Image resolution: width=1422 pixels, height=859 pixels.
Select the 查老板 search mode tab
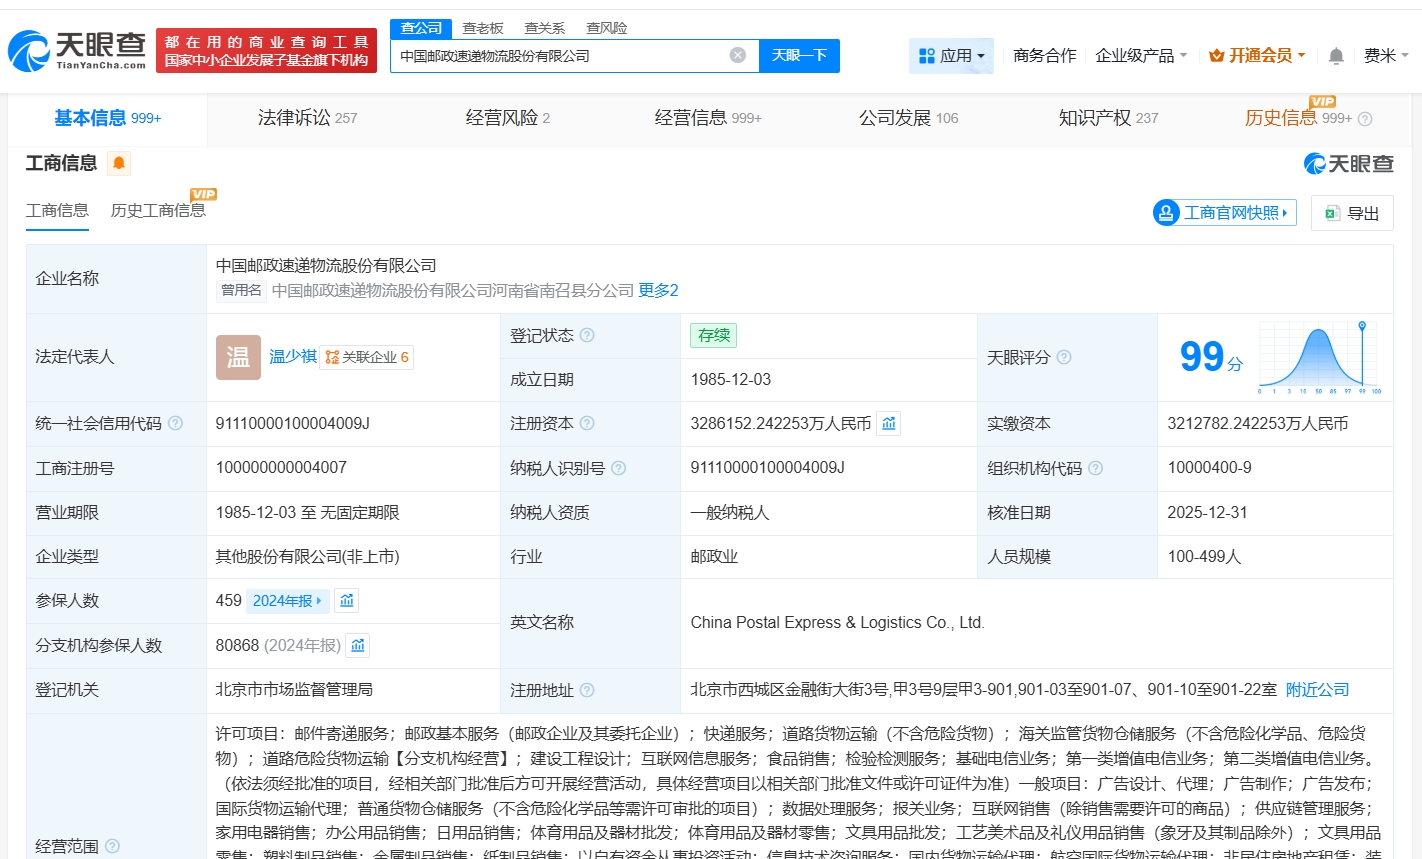[x=483, y=28]
